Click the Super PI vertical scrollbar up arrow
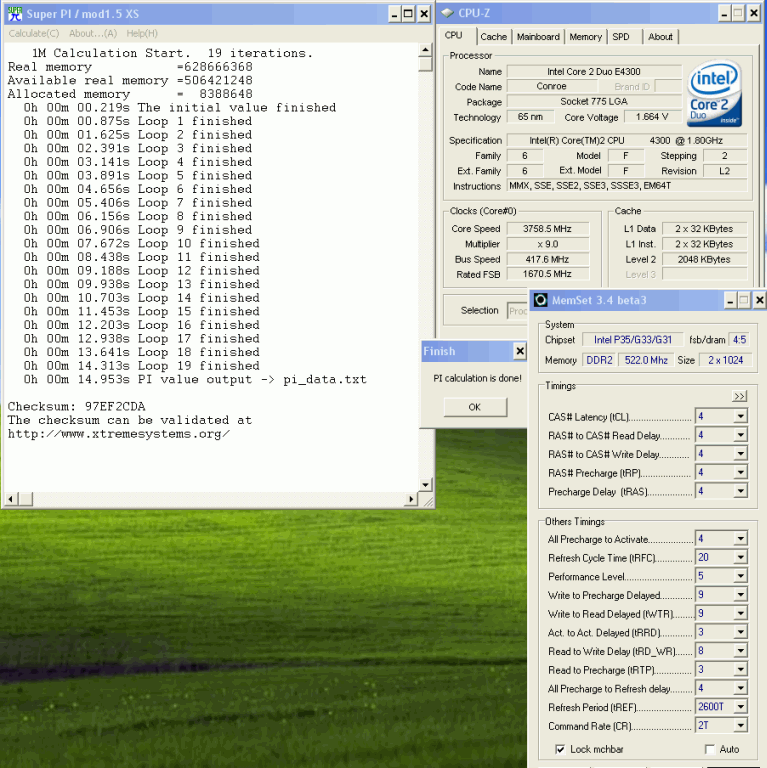767x768 pixels. click(425, 49)
